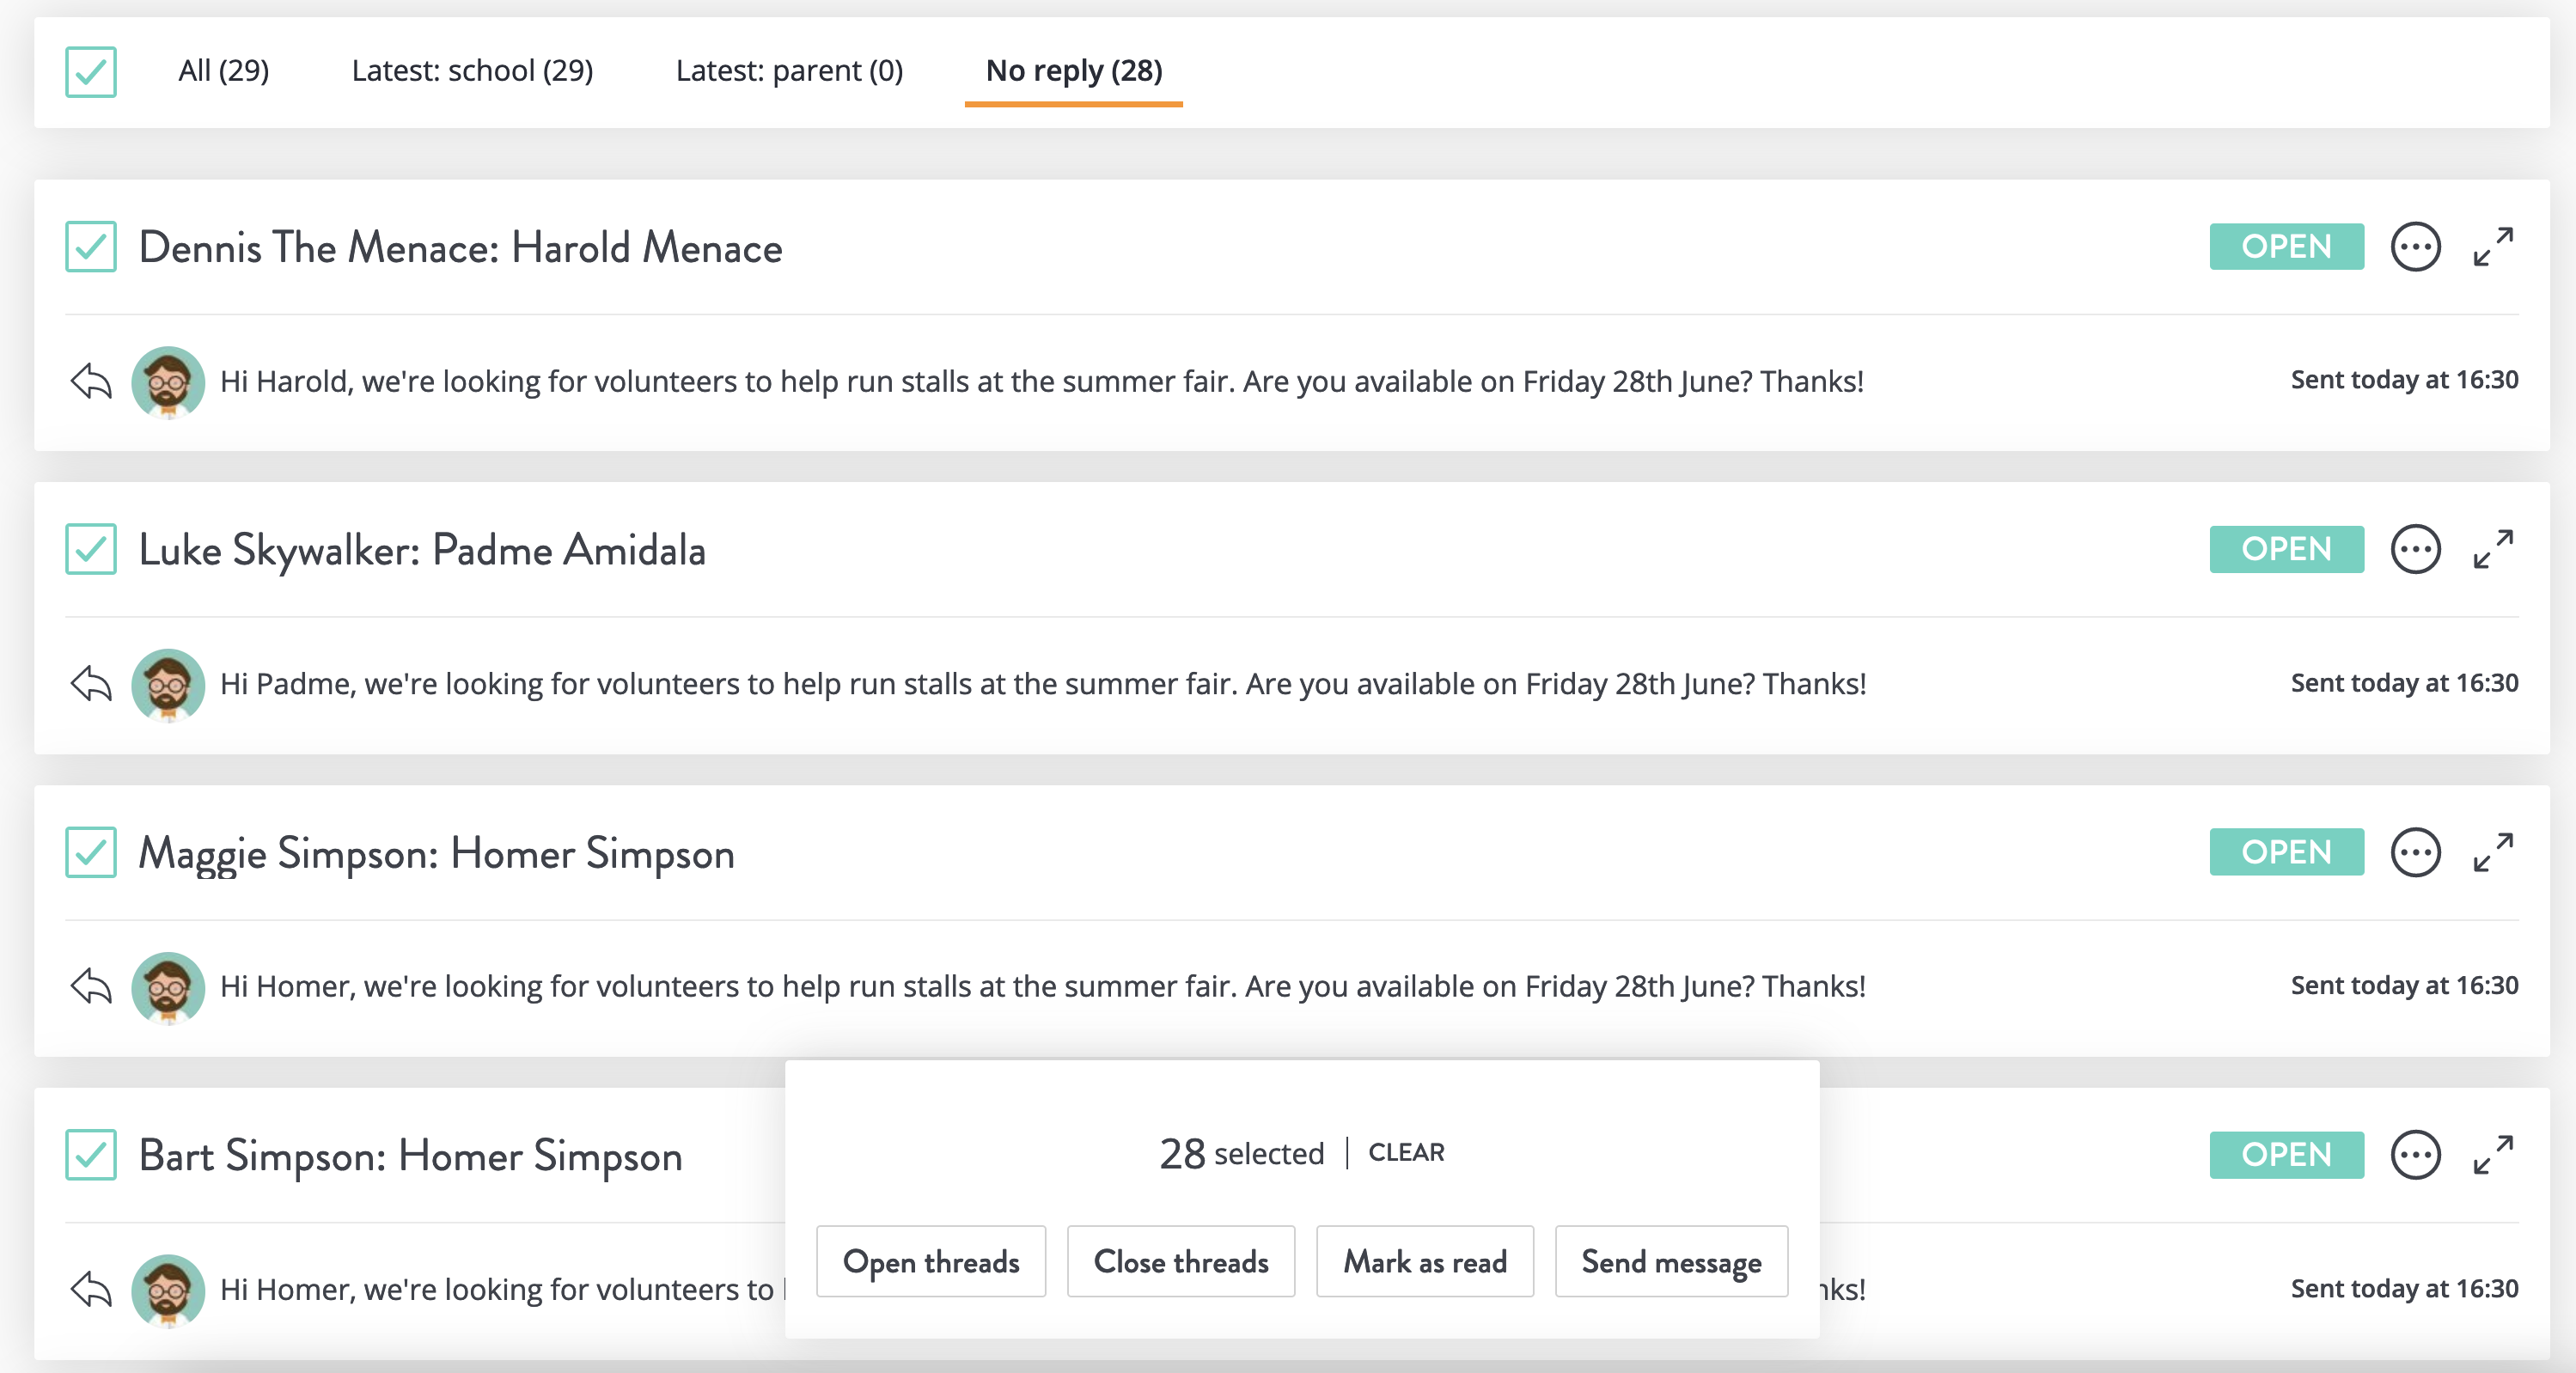Click the OPEN badge on the Maggie Simpson thread
The height and width of the screenshot is (1373, 2576).
click(2286, 852)
